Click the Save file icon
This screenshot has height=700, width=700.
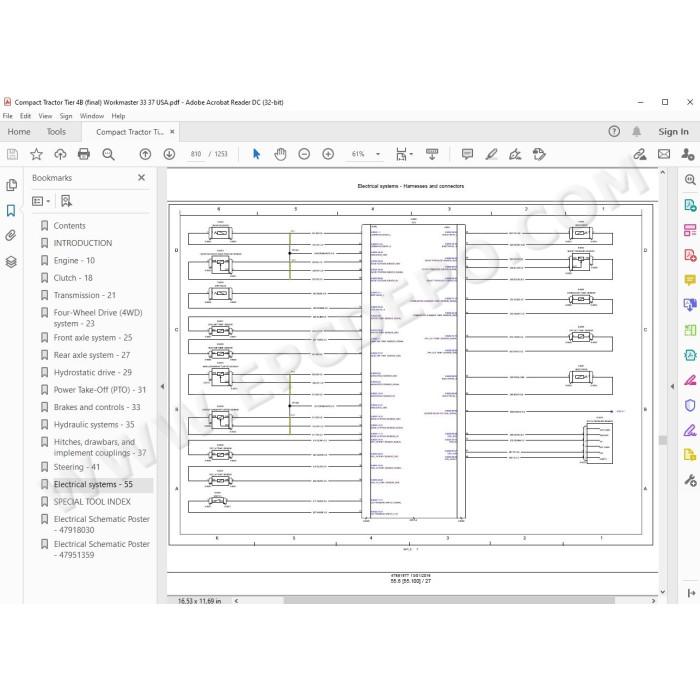[x=12, y=154]
